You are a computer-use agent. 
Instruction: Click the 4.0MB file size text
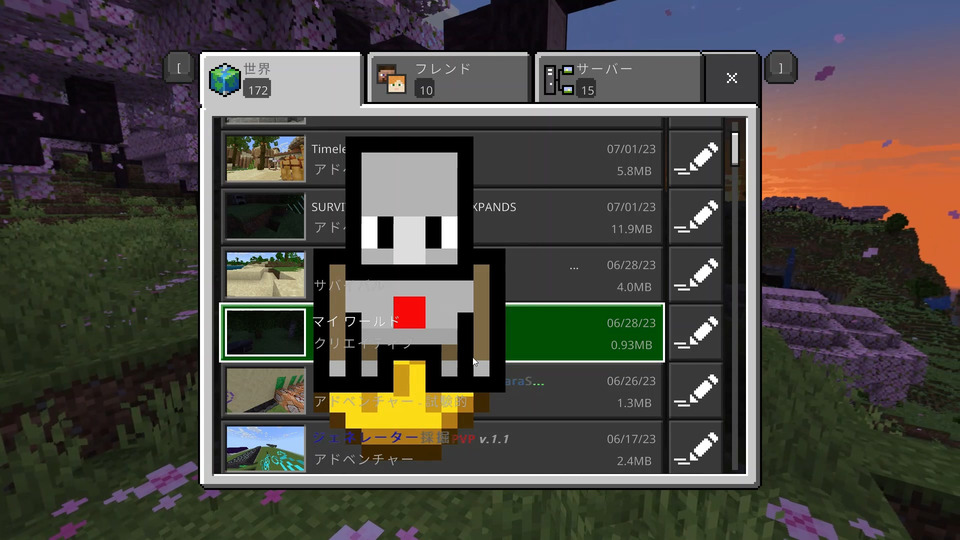tap(634, 287)
